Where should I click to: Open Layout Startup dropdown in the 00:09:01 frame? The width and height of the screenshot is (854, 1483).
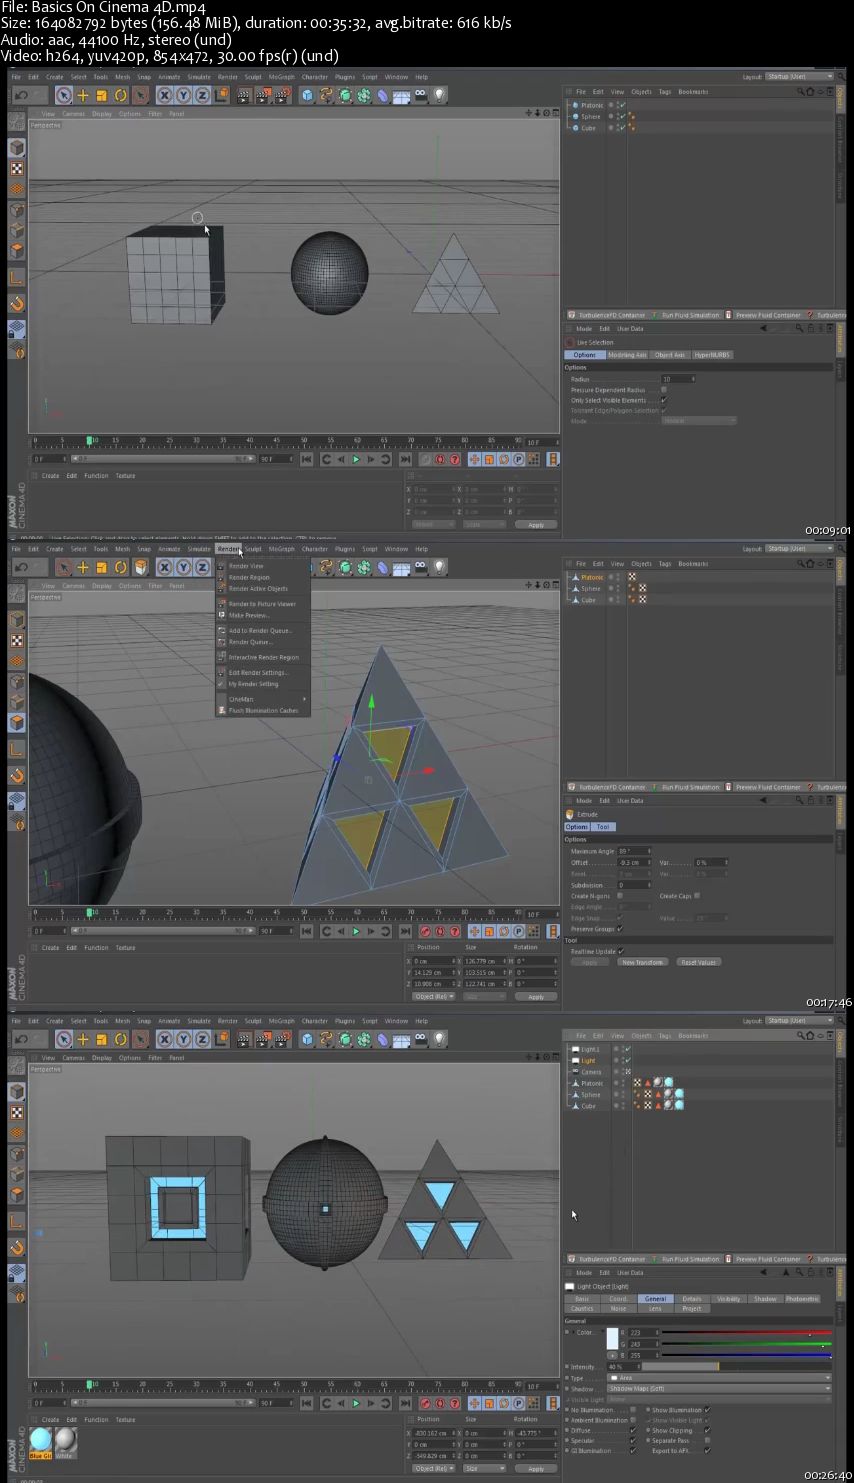click(799, 76)
